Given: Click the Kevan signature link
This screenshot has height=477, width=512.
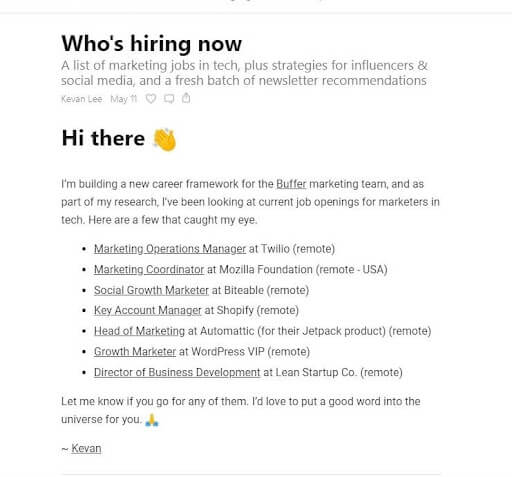Looking at the screenshot, I should point(86,449).
